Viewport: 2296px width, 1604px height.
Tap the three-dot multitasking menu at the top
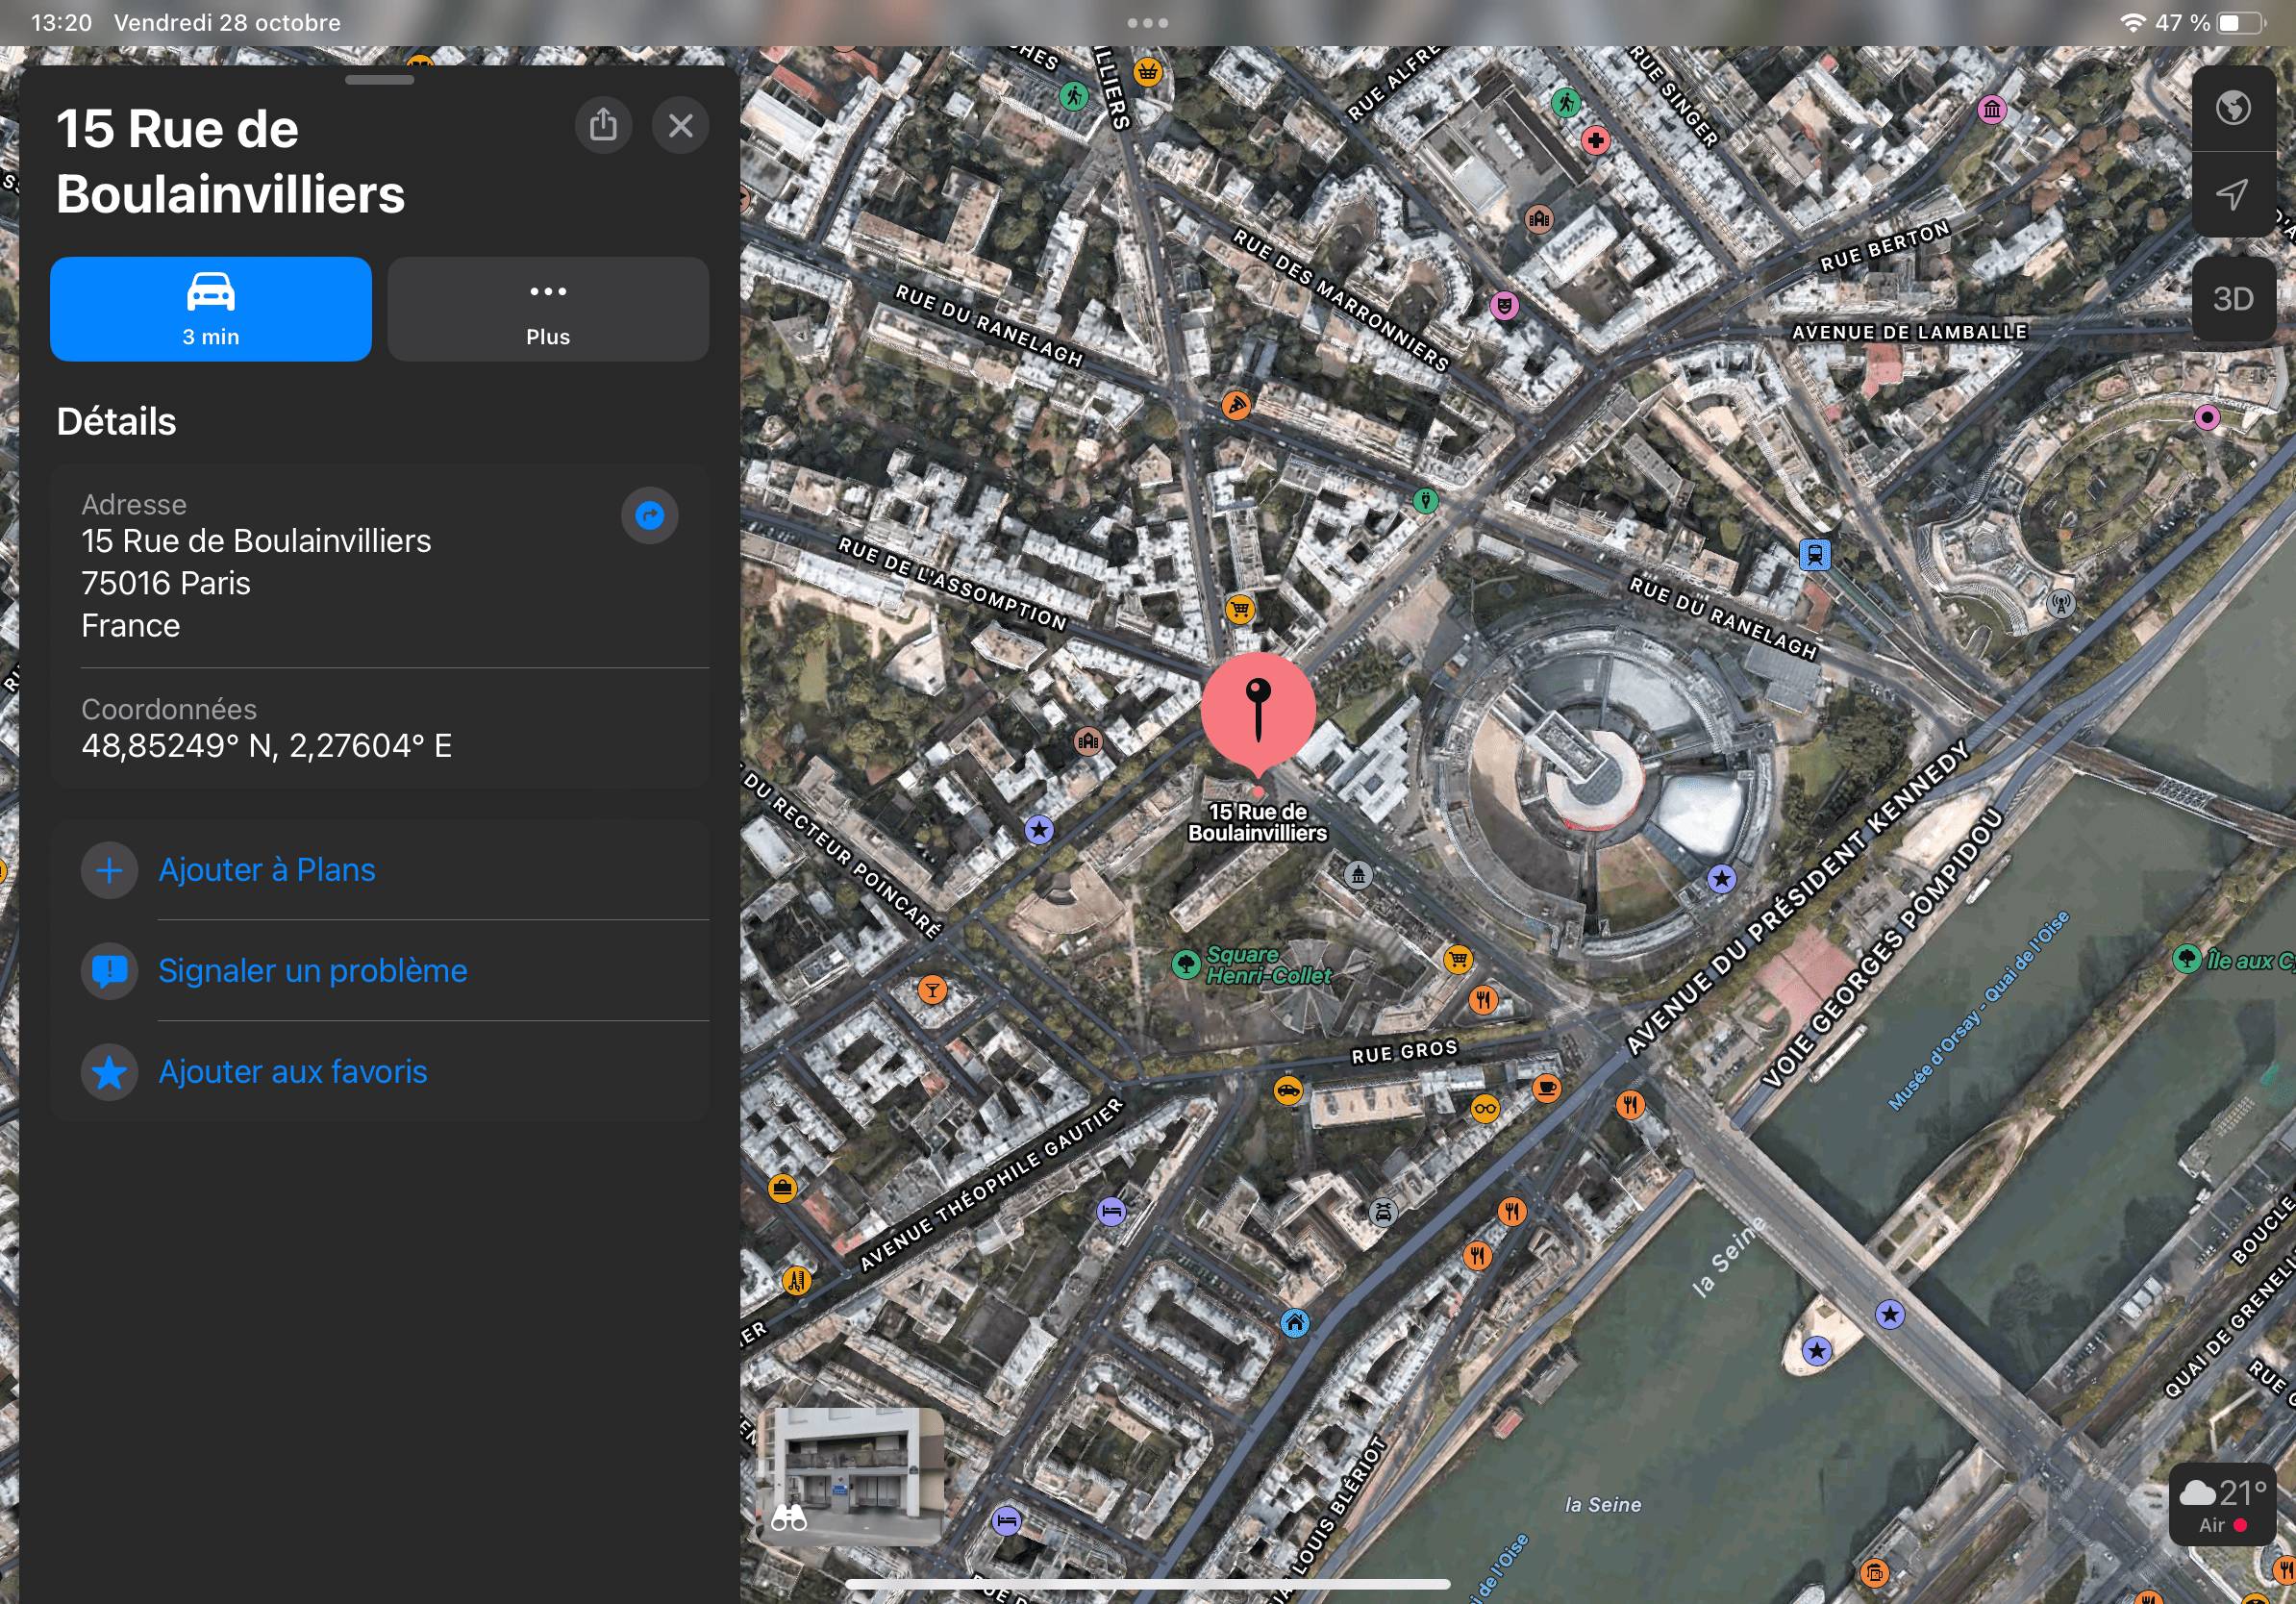click(1148, 23)
